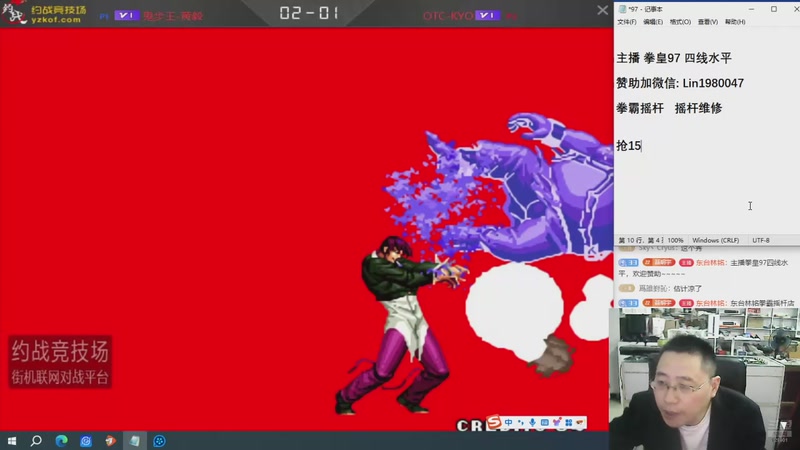Click the 第 10 行 position status

click(x=640, y=240)
